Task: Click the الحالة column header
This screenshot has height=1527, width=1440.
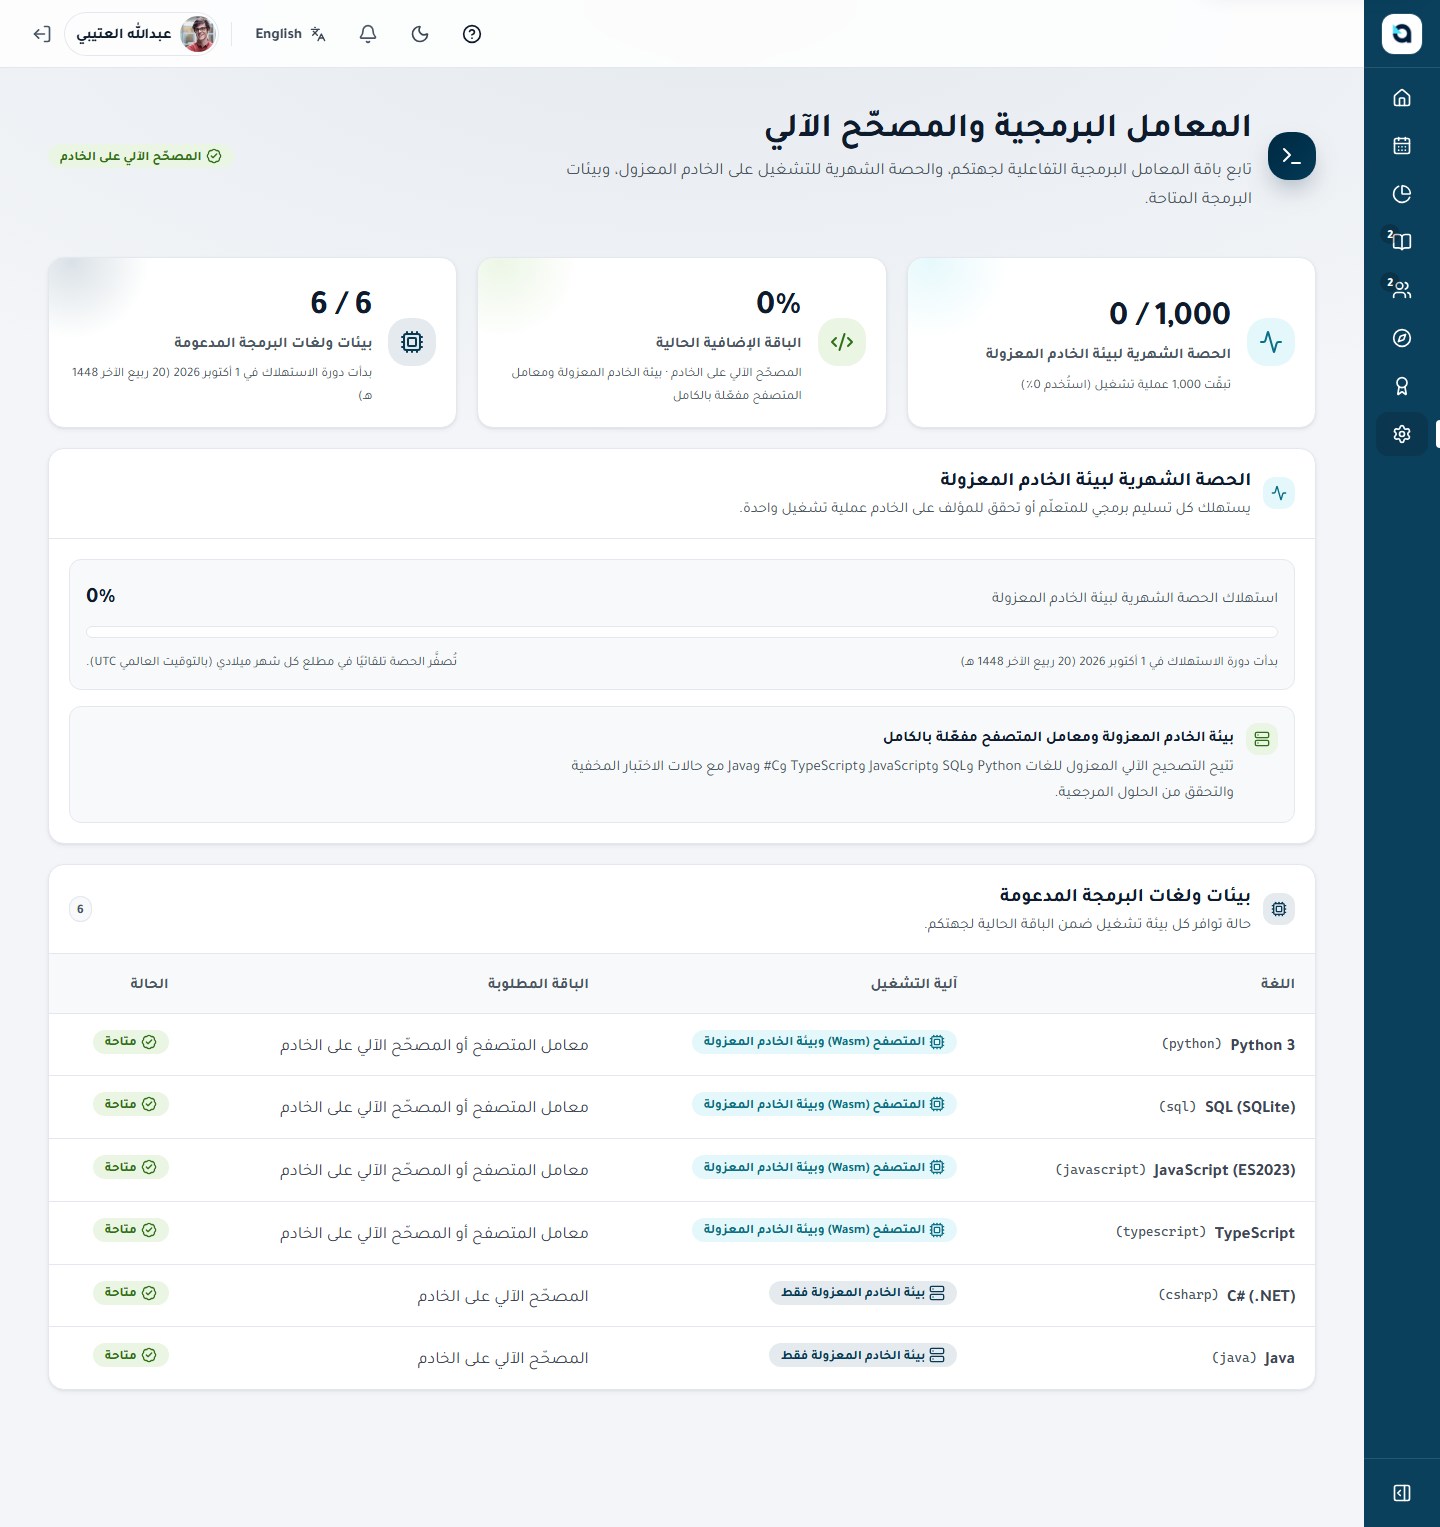Action: coord(149,984)
